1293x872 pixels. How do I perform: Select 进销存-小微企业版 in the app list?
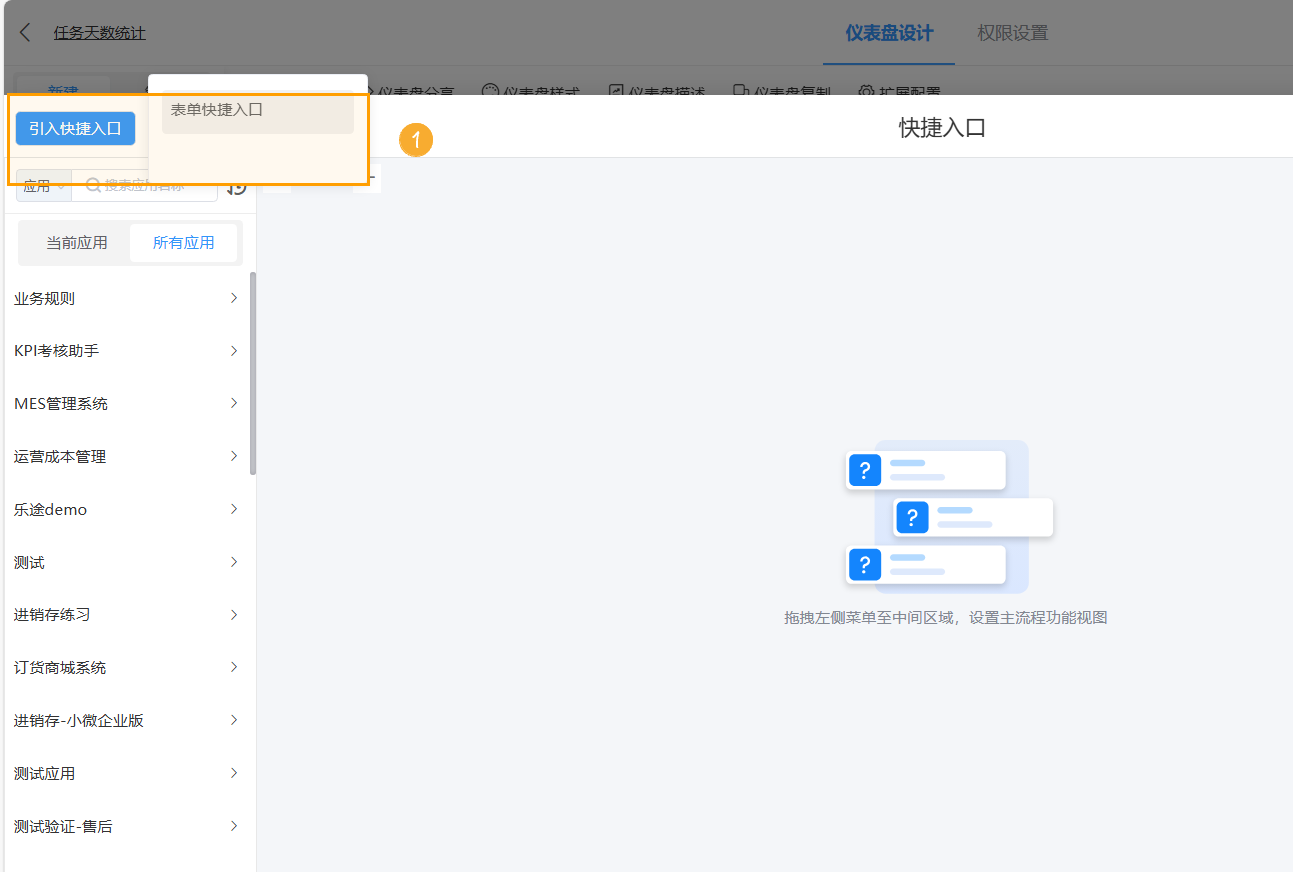point(79,720)
